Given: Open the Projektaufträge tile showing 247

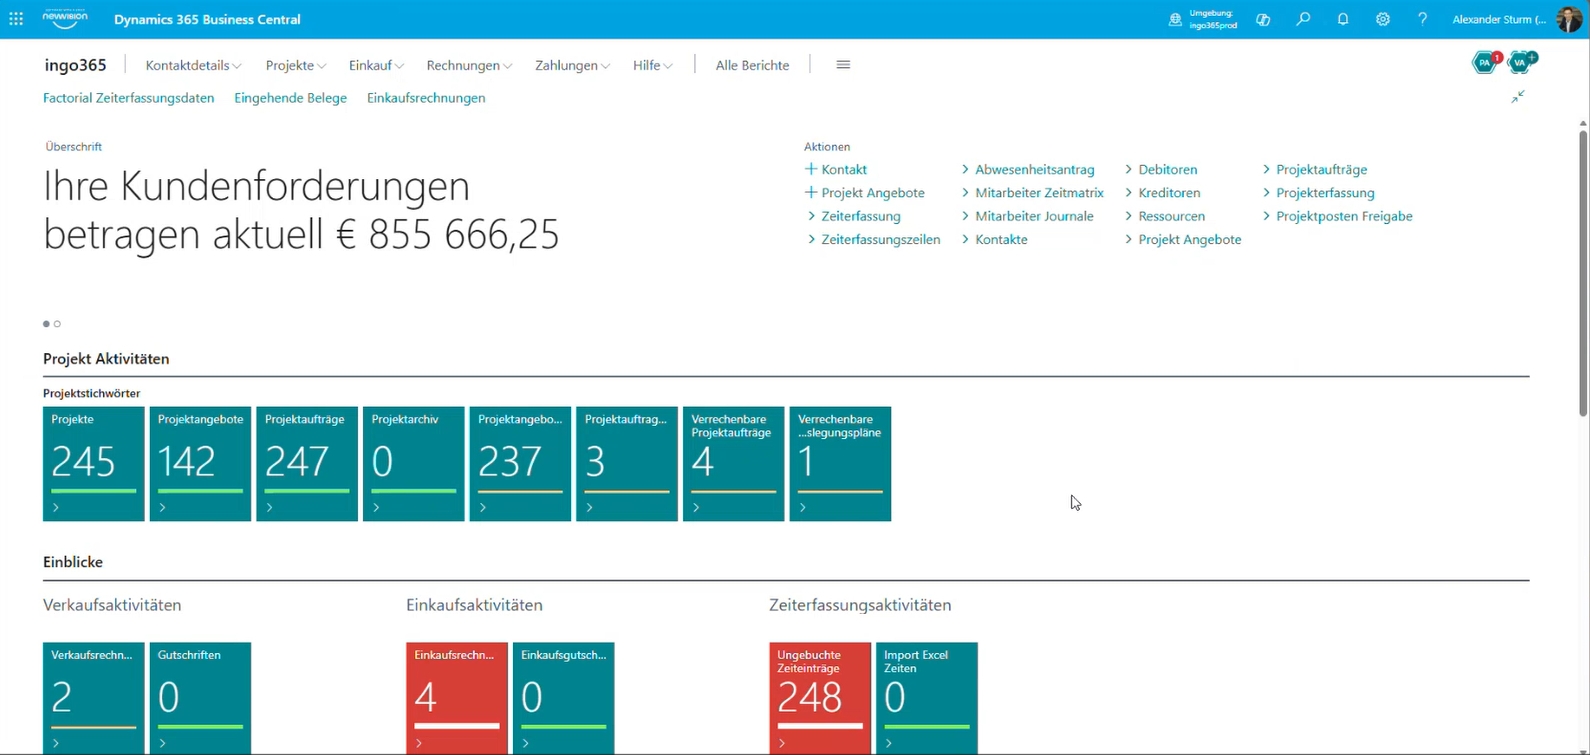Looking at the screenshot, I should point(307,464).
